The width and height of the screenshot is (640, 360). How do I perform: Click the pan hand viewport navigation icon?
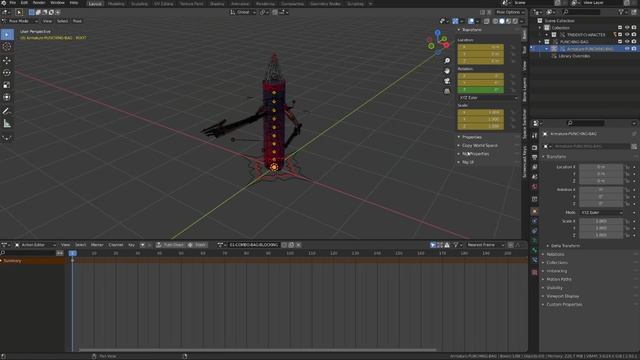pyautogui.click(x=447, y=71)
